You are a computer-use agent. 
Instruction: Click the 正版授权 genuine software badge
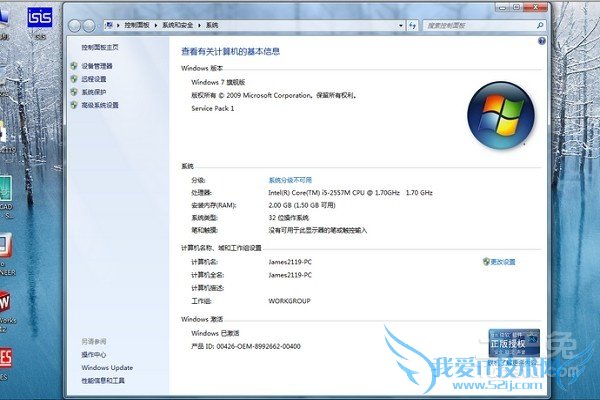coord(514,343)
